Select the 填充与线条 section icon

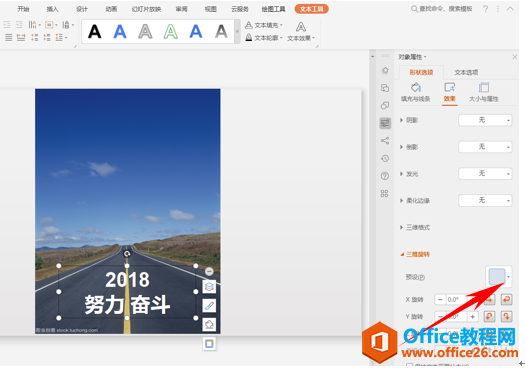416,92
